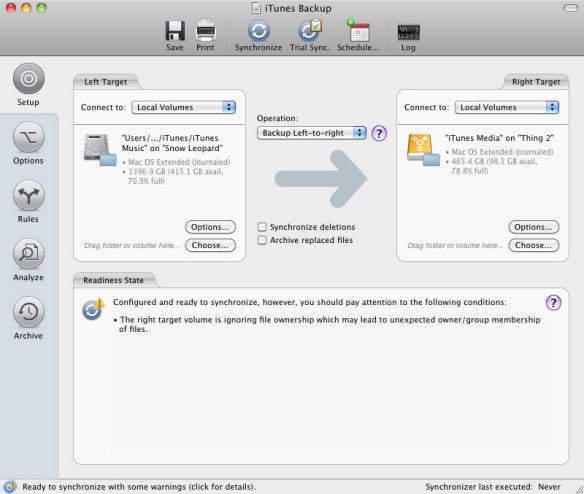
Task: Open Left Target Connect to dropdown
Action: (184, 107)
